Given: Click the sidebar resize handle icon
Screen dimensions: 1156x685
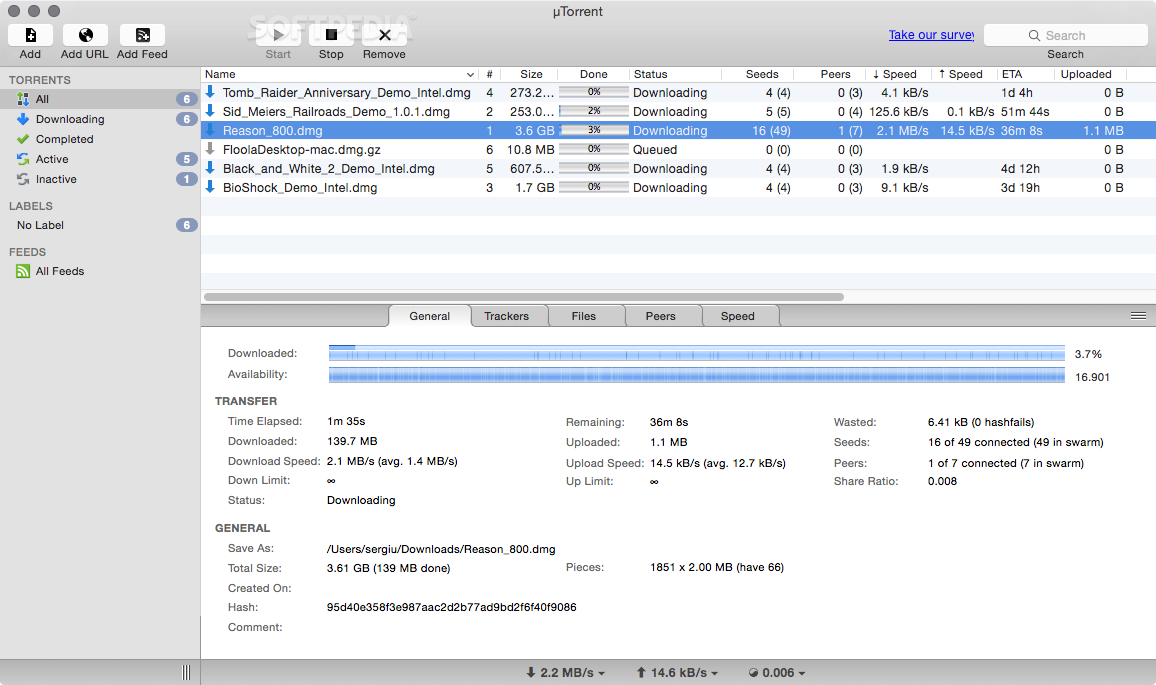Looking at the screenshot, I should coord(186,672).
